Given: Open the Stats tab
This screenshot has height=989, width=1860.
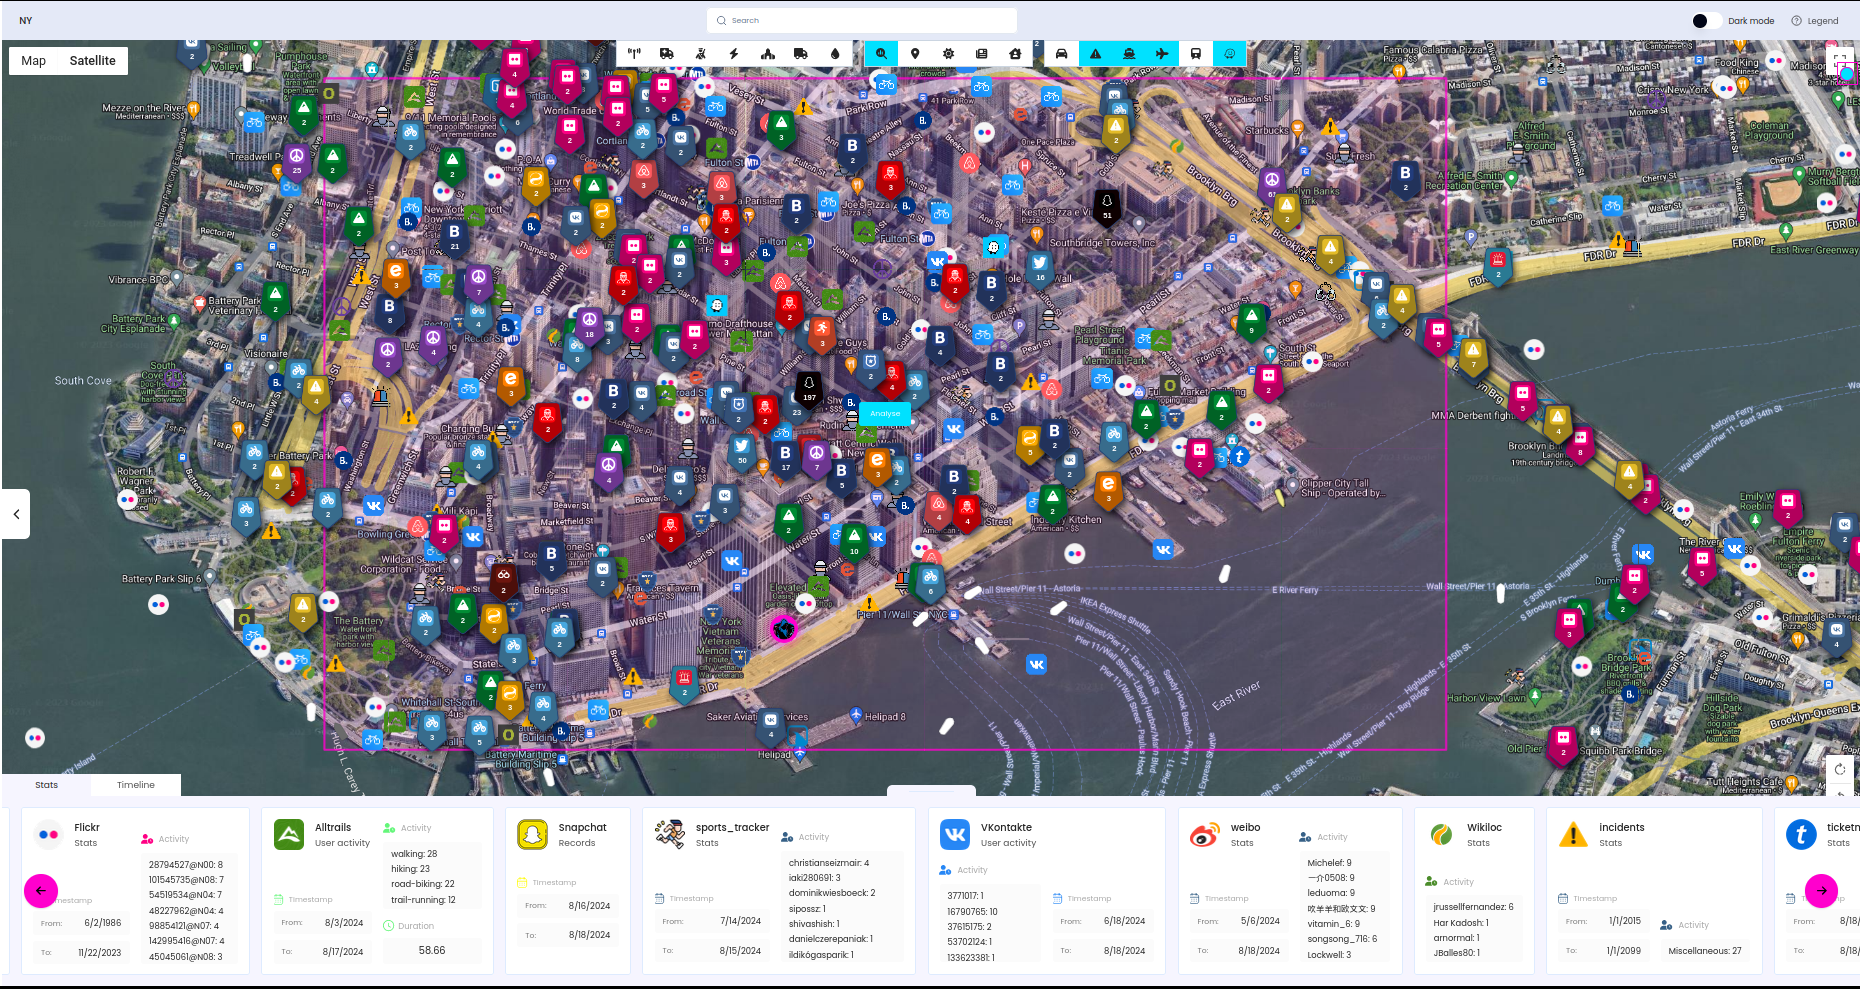Looking at the screenshot, I should point(47,785).
